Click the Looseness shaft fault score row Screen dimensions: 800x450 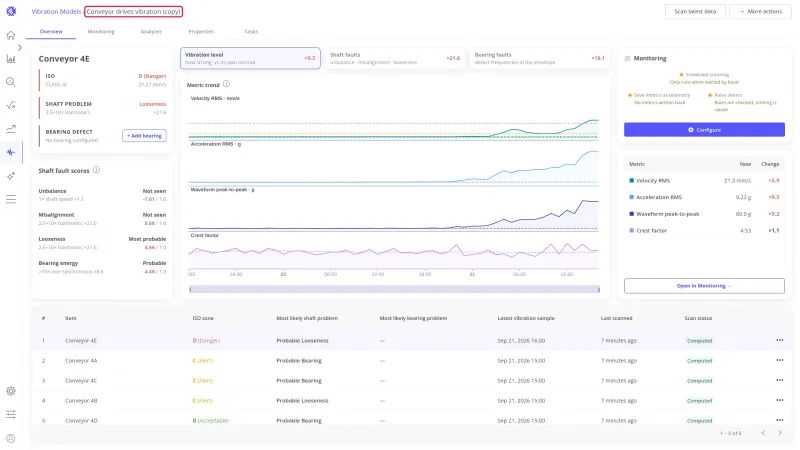[102, 243]
